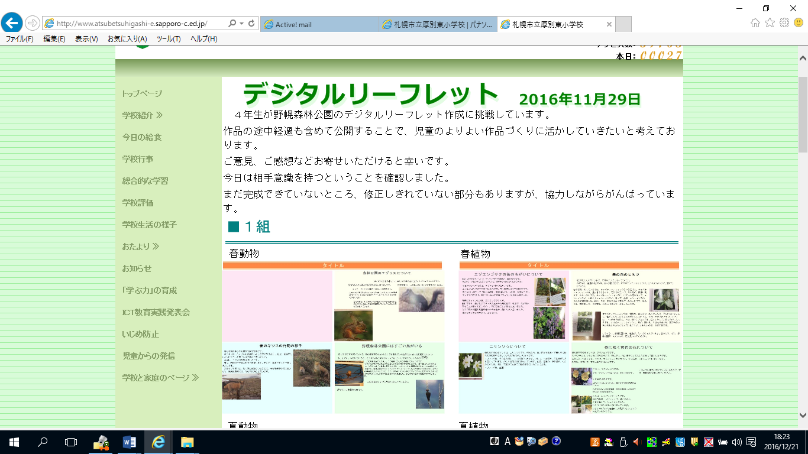This screenshot has width=808, height=454.
Task: Open the 春植物 leaflet thumbnail
Action: point(570,338)
